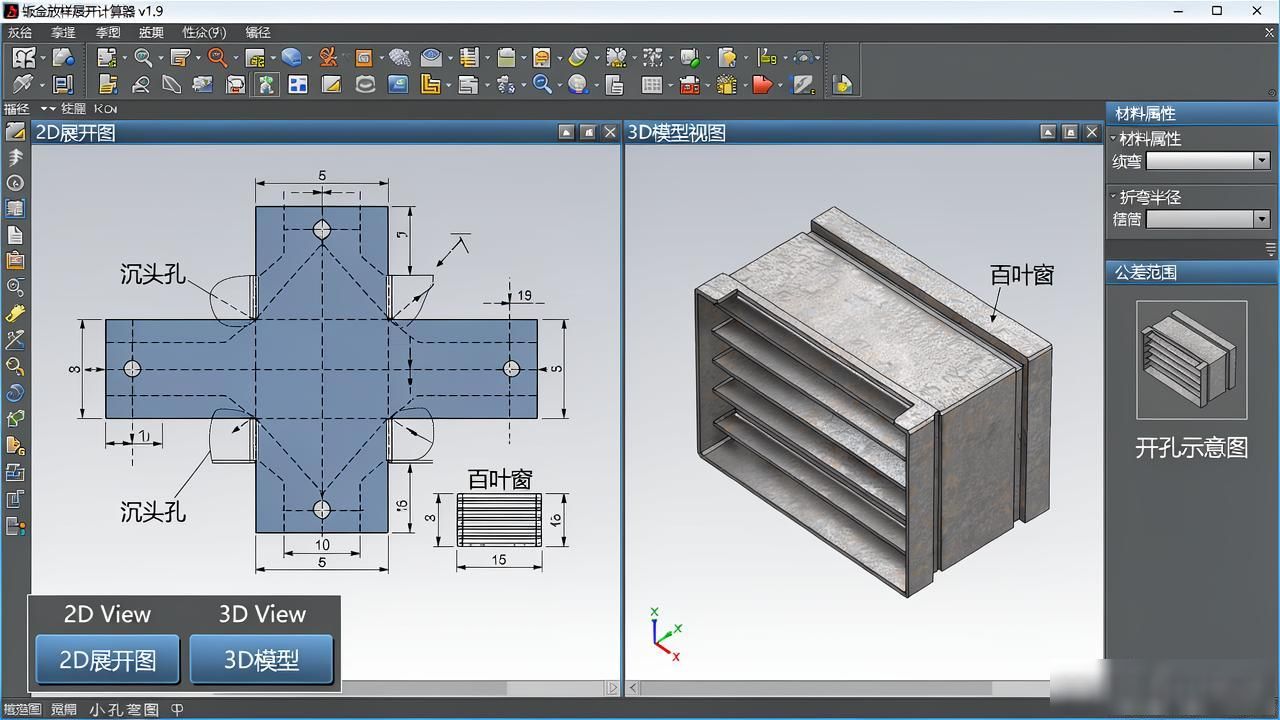Click the blue 3D box toolbar icon
The width and height of the screenshot is (1280, 720).
tap(291, 57)
